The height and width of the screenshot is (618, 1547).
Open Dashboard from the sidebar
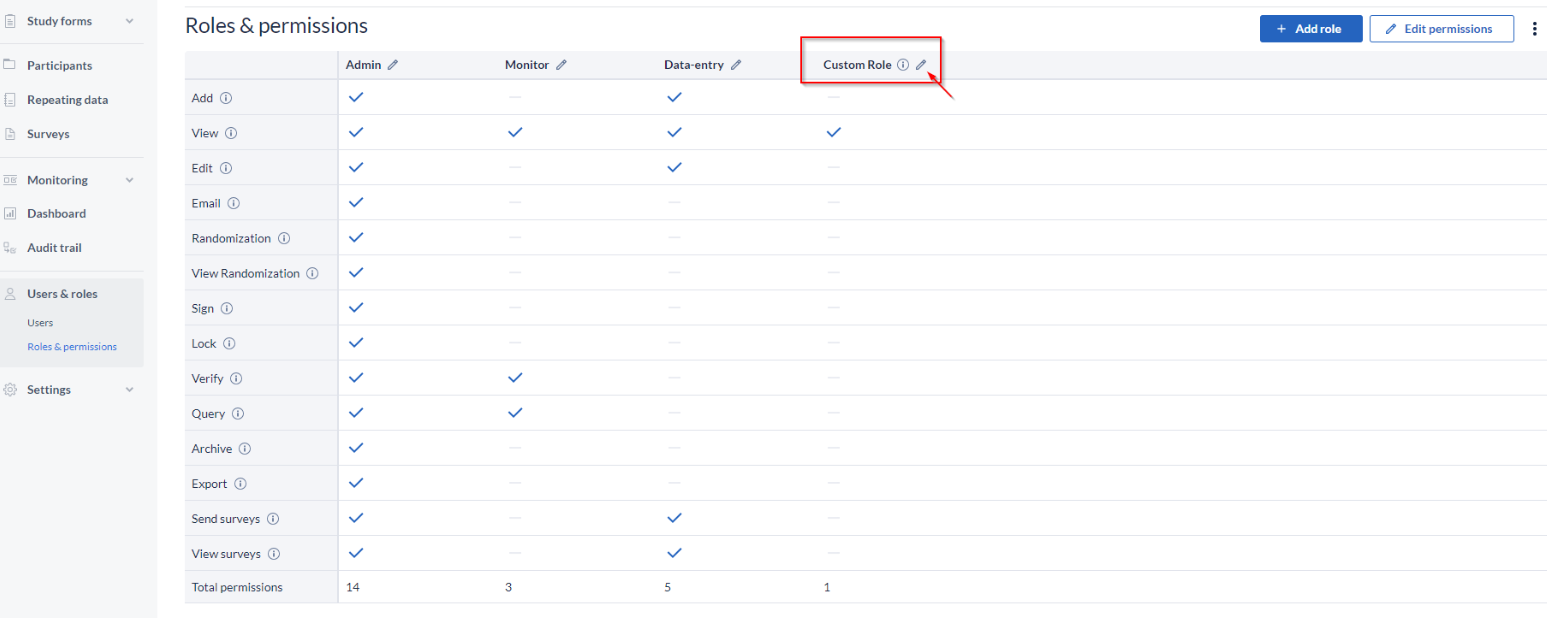[x=56, y=213]
